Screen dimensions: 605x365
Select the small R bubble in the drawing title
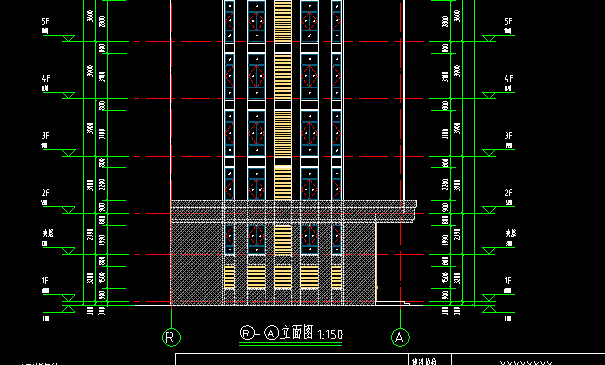click(x=246, y=333)
